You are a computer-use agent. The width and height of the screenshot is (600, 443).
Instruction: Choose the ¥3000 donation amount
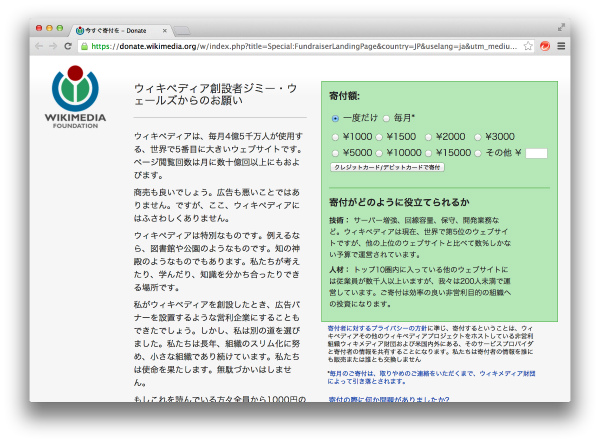(x=478, y=137)
